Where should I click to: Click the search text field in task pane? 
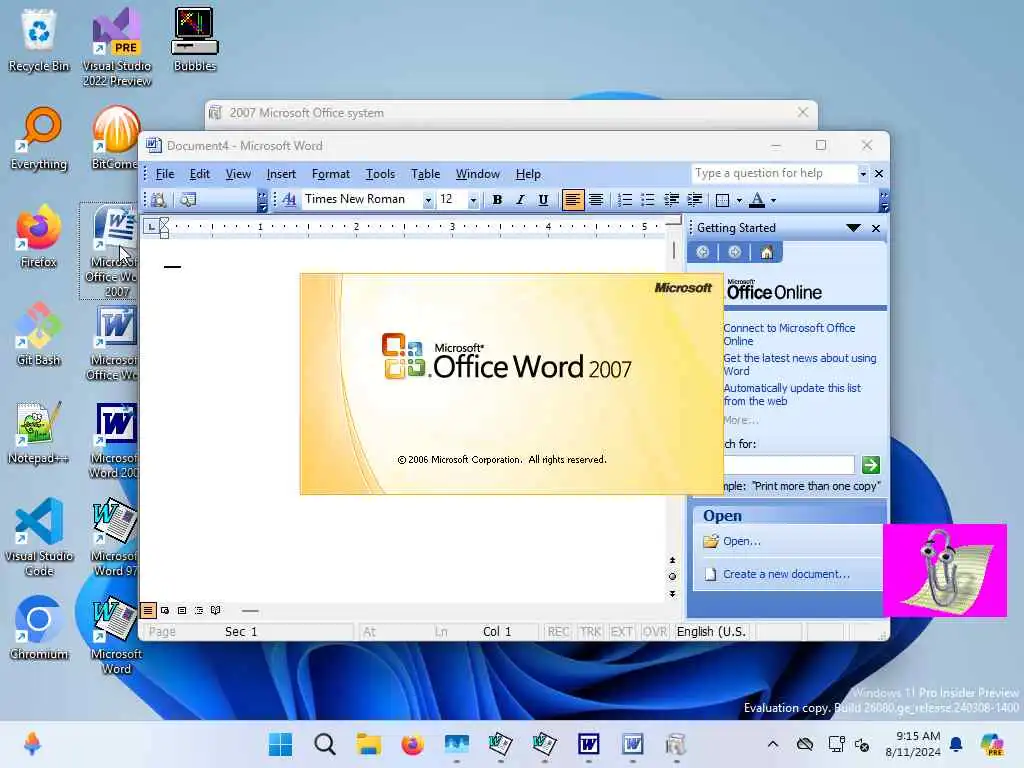coord(789,465)
